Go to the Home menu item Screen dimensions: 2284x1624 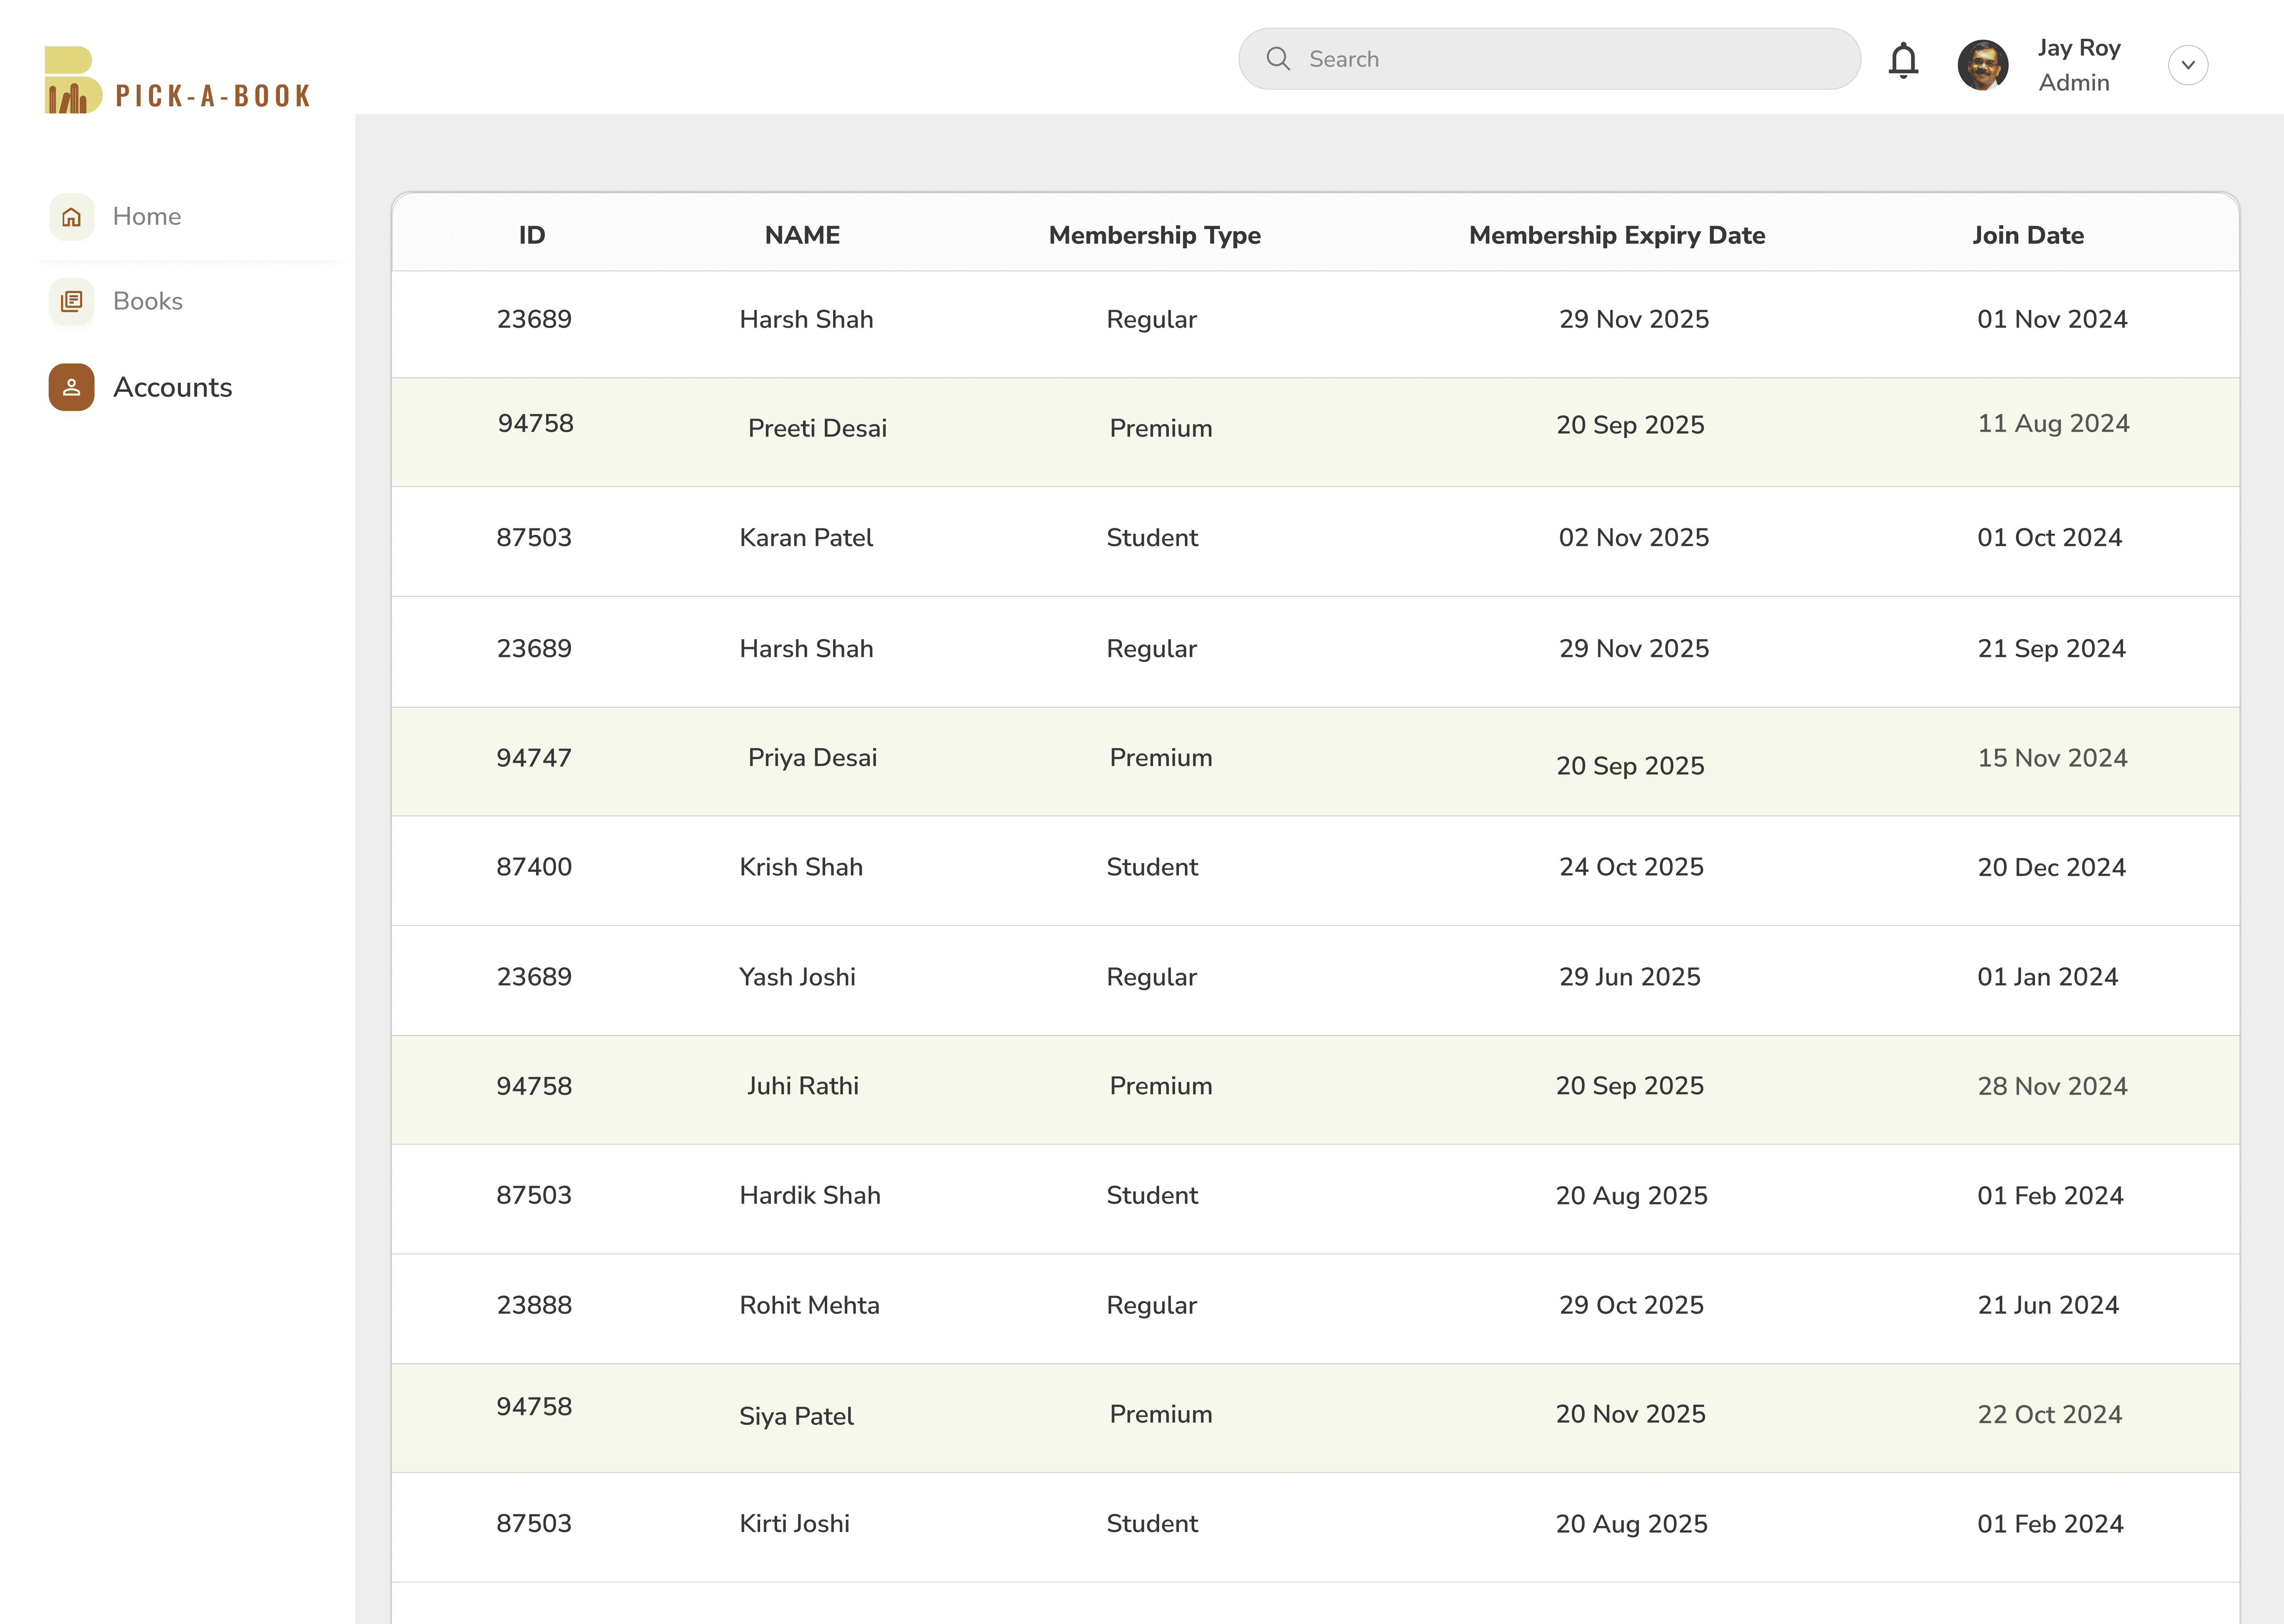(147, 217)
